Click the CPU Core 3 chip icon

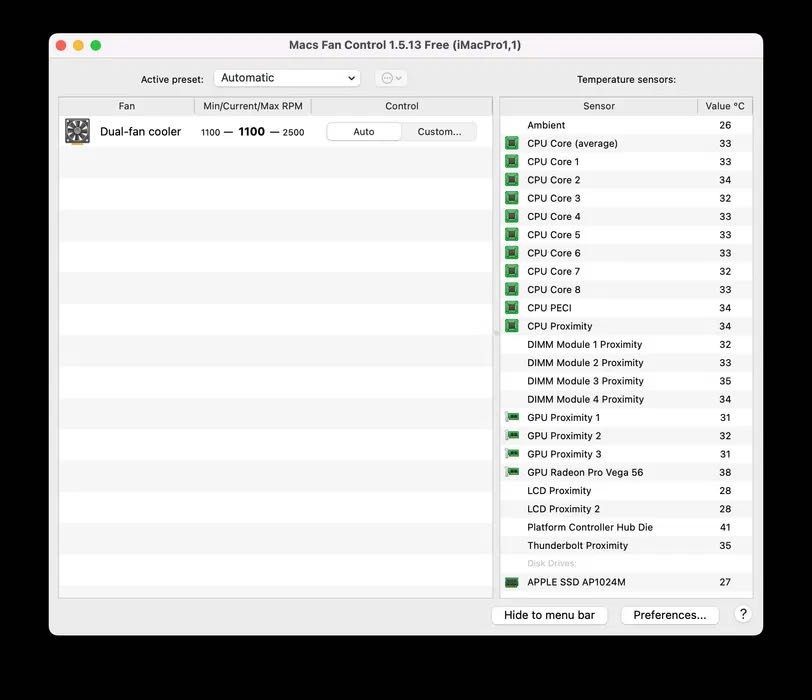click(x=512, y=198)
